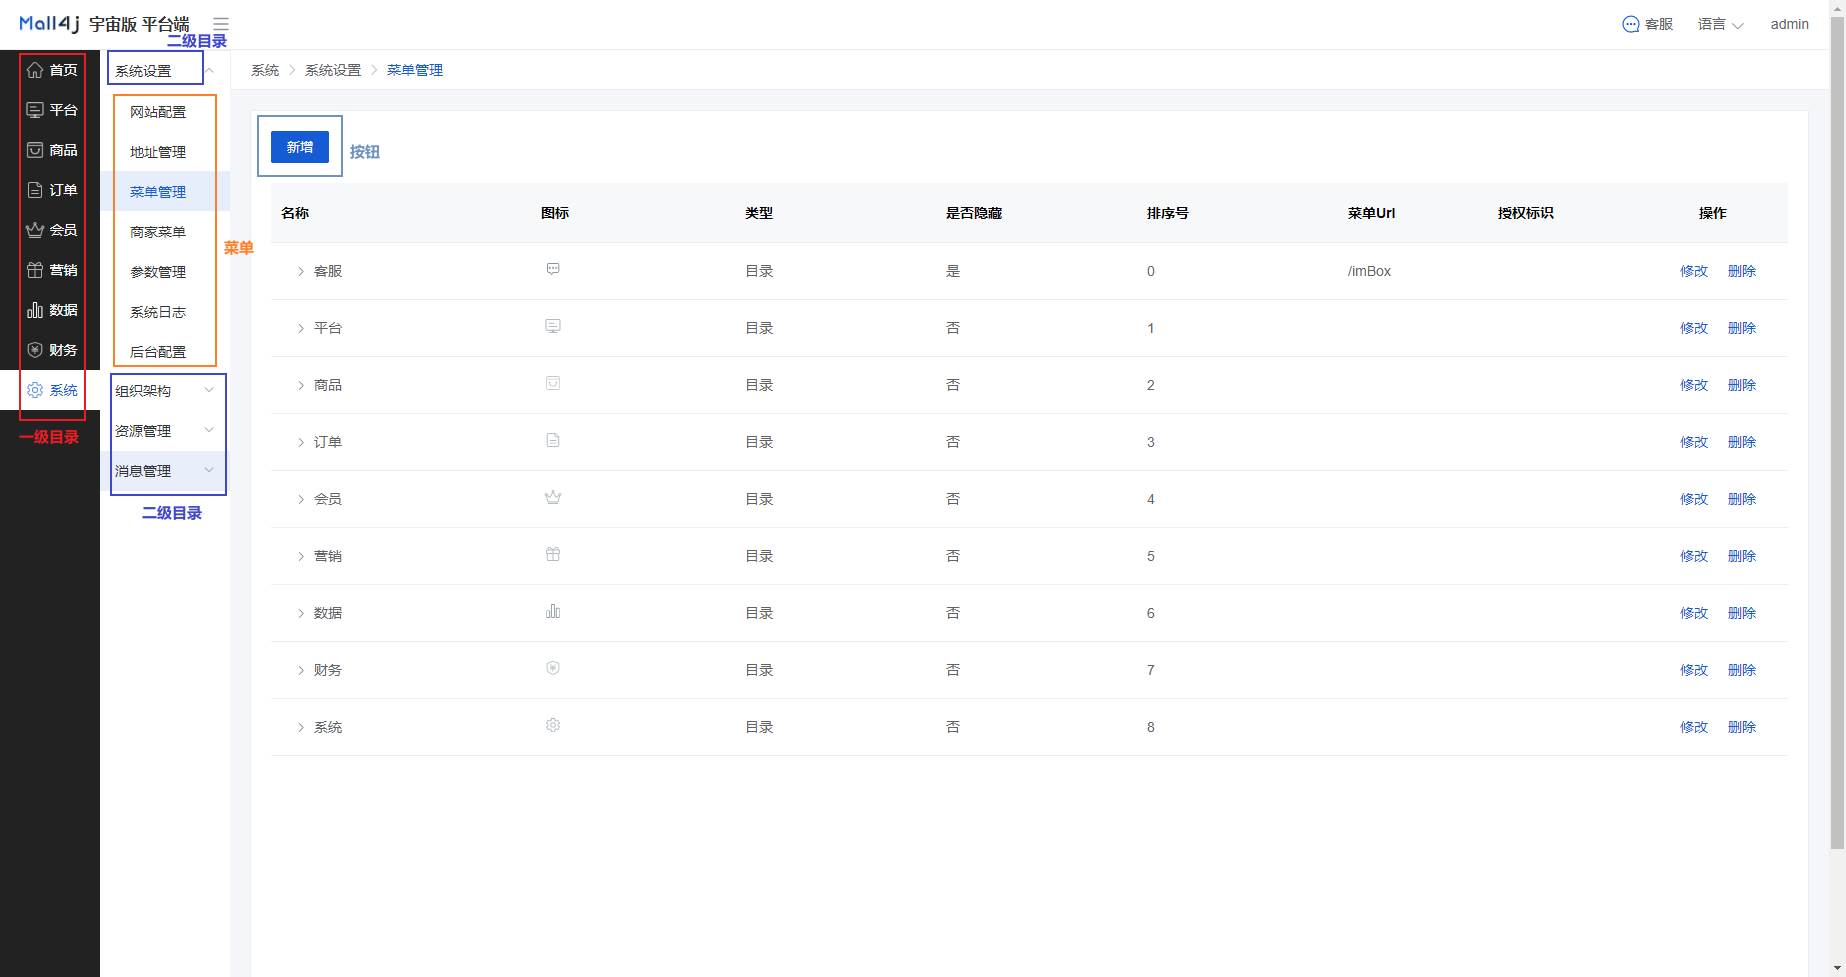Expand the 系统 row in menu table
The image size is (1846, 977).
click(300, 728)
